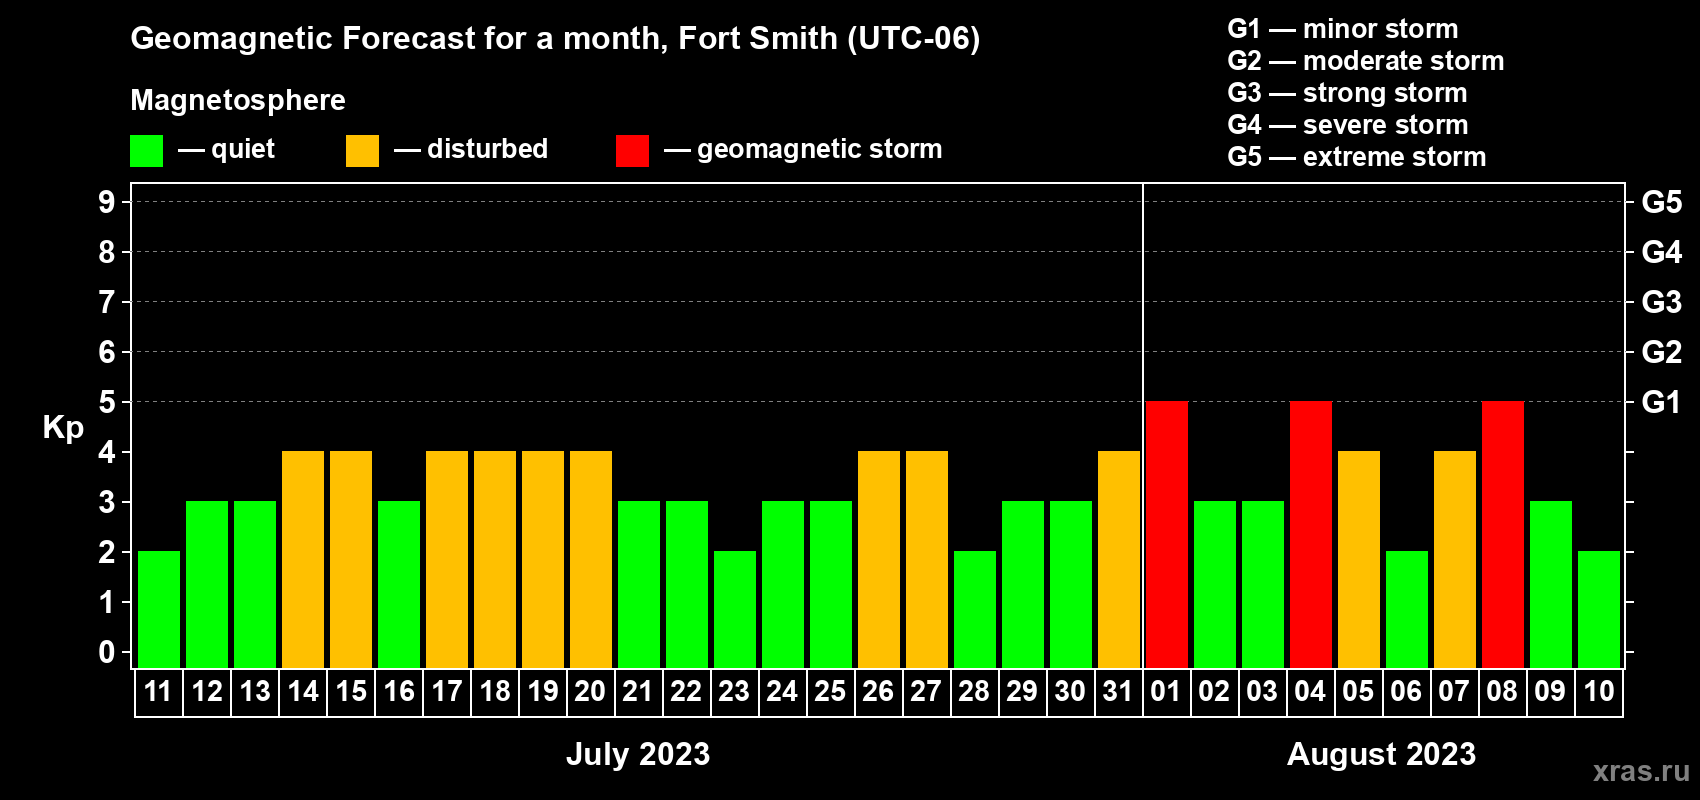Viewport: 1700px width, 800px height.
Task: Click the 'Kp' axis label
Action: click(x=63, y=428)
